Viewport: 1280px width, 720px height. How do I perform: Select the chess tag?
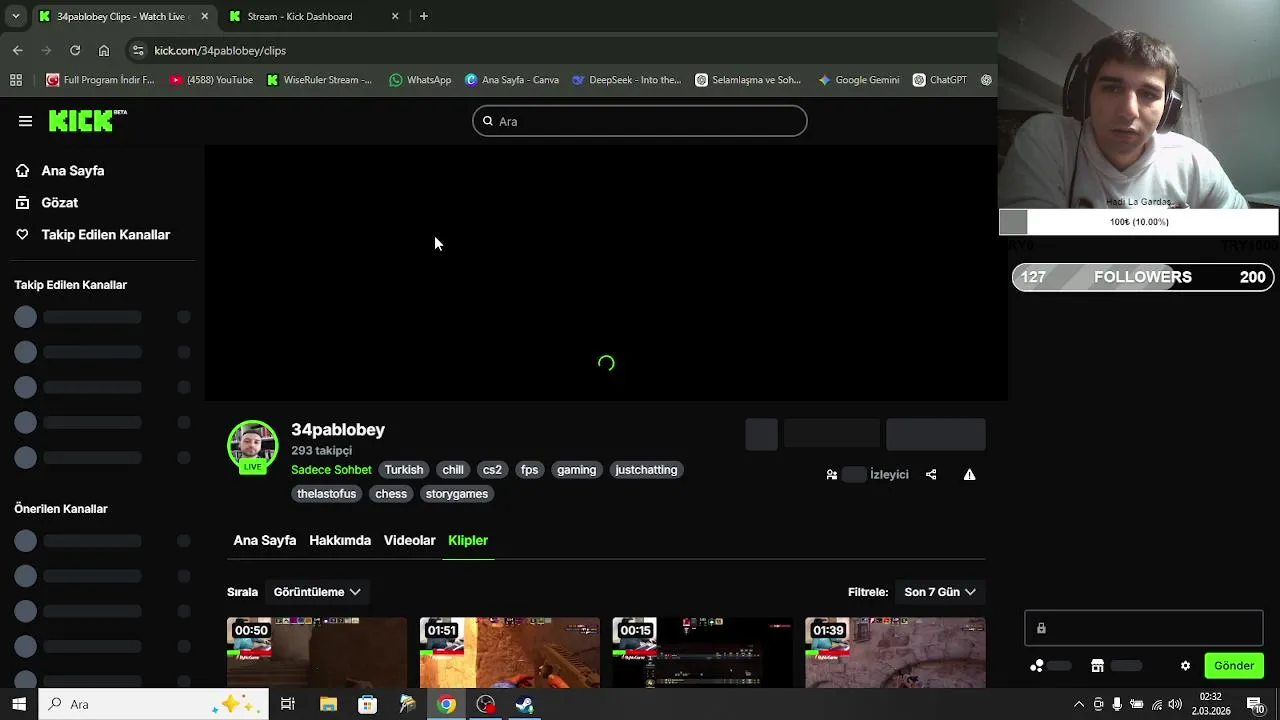point(391,494)
